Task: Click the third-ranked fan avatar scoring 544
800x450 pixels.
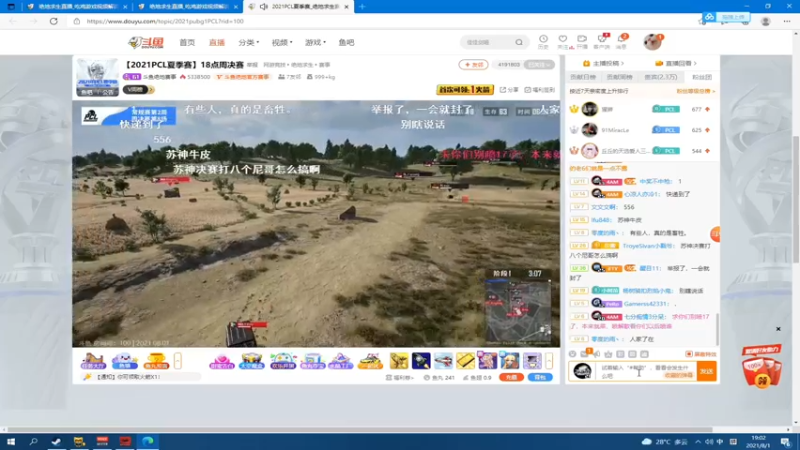Action: tap(589, 151)
